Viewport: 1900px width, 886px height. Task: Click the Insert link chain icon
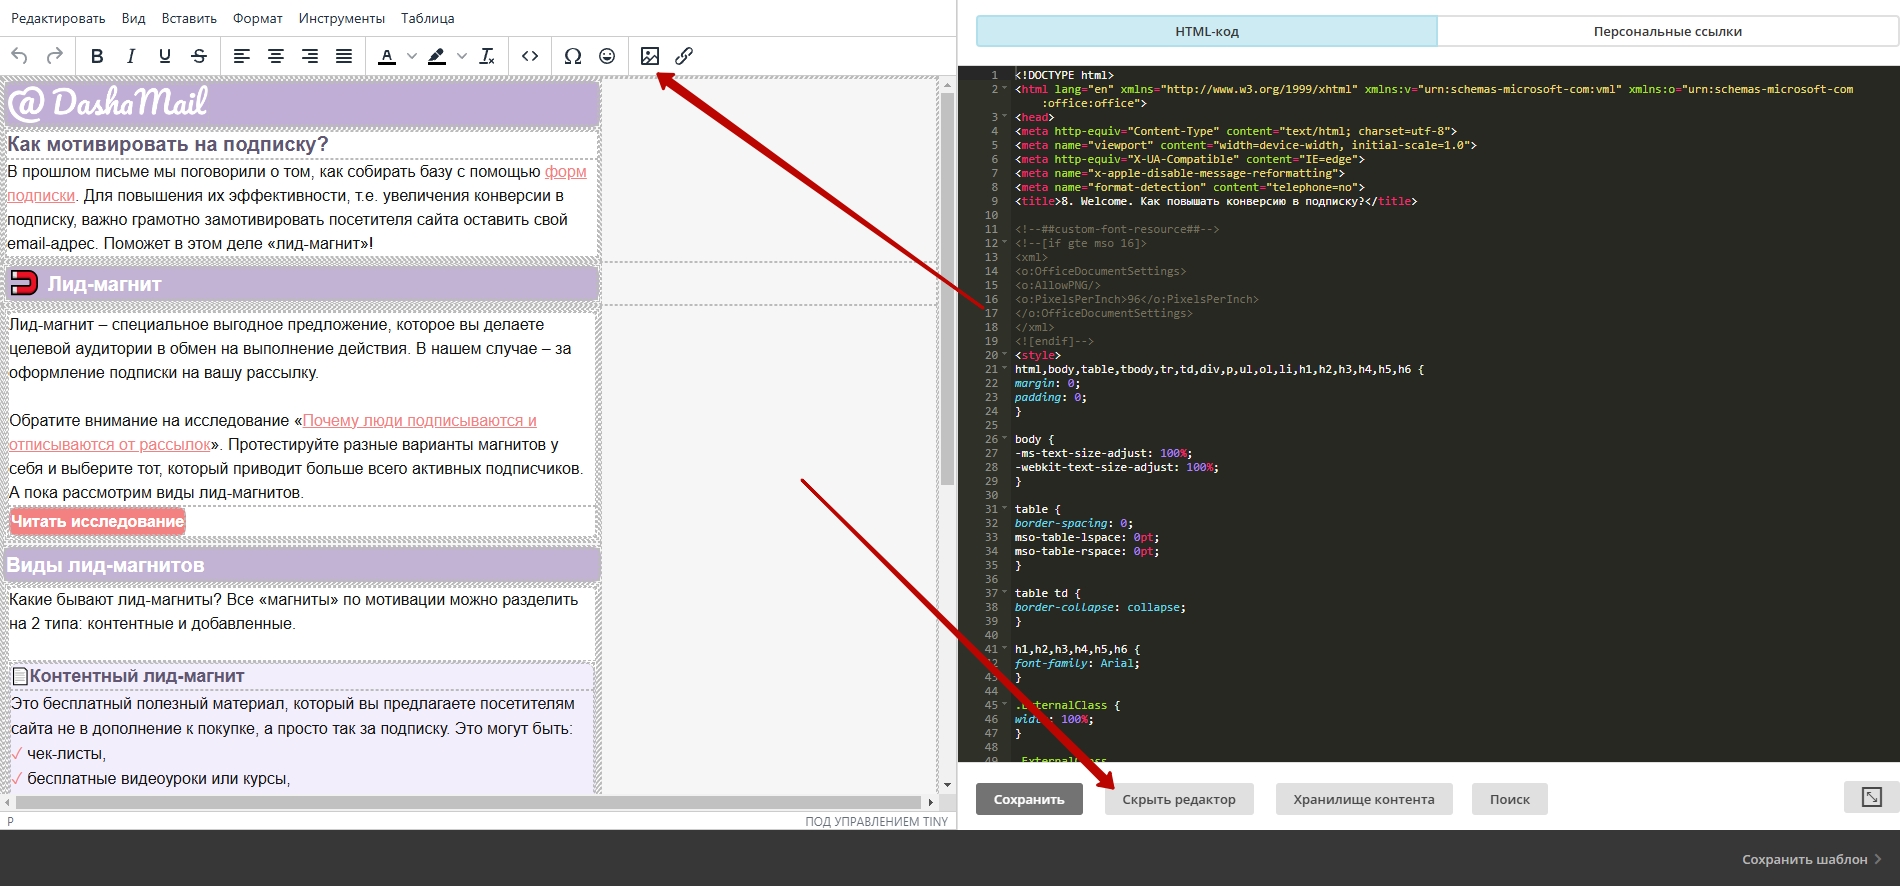[x=684, y=56]
